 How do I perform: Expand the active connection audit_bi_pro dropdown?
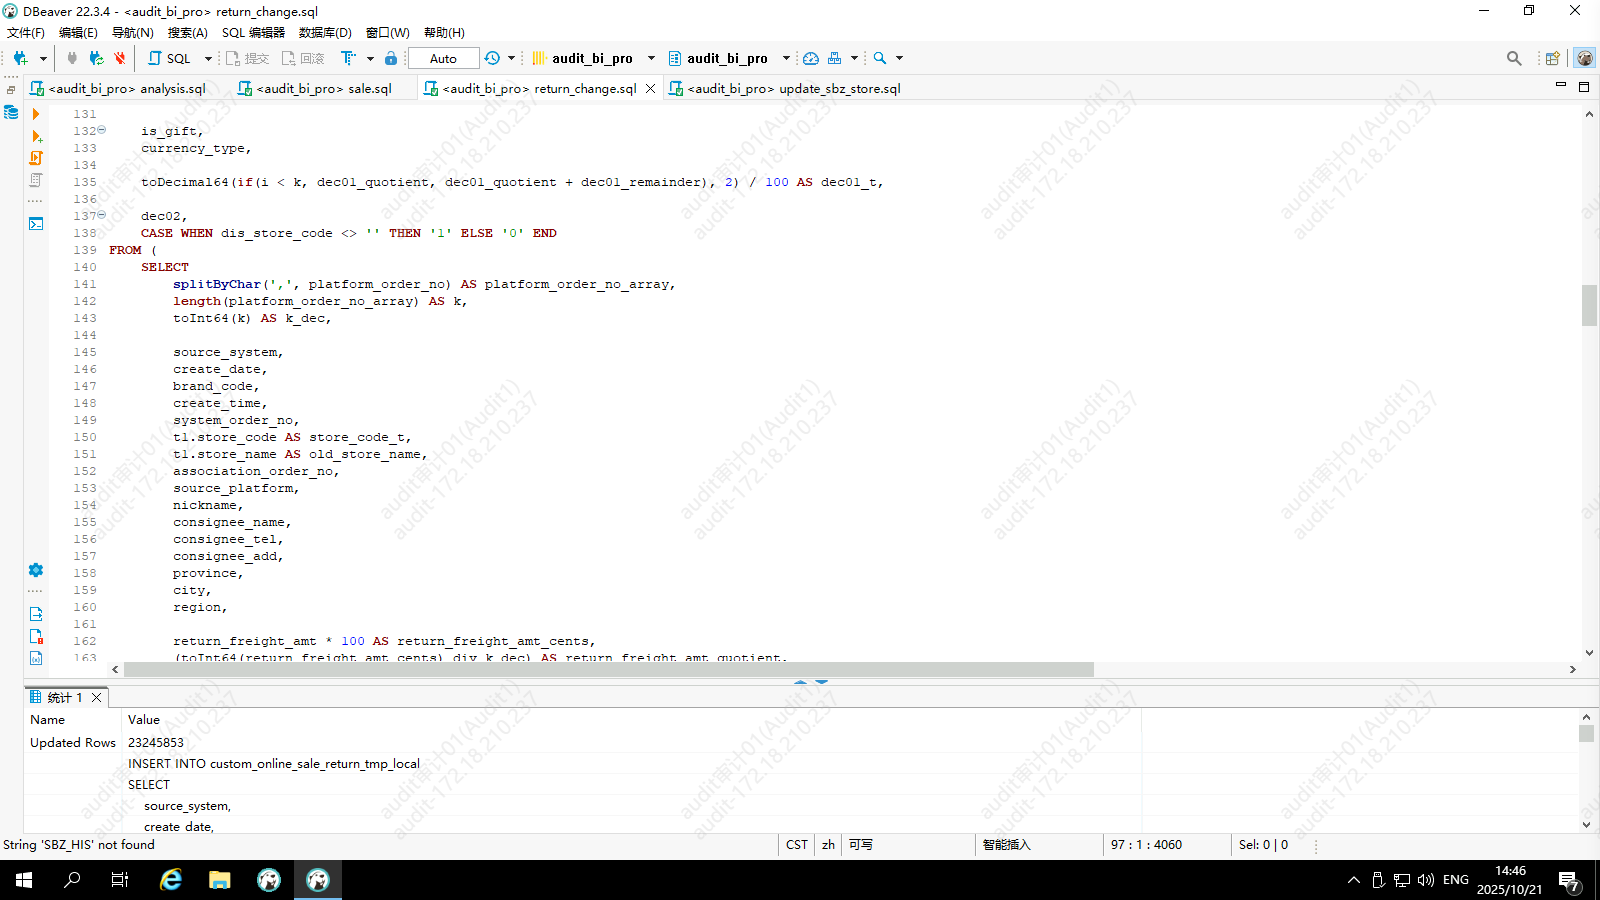coord(651,58)
